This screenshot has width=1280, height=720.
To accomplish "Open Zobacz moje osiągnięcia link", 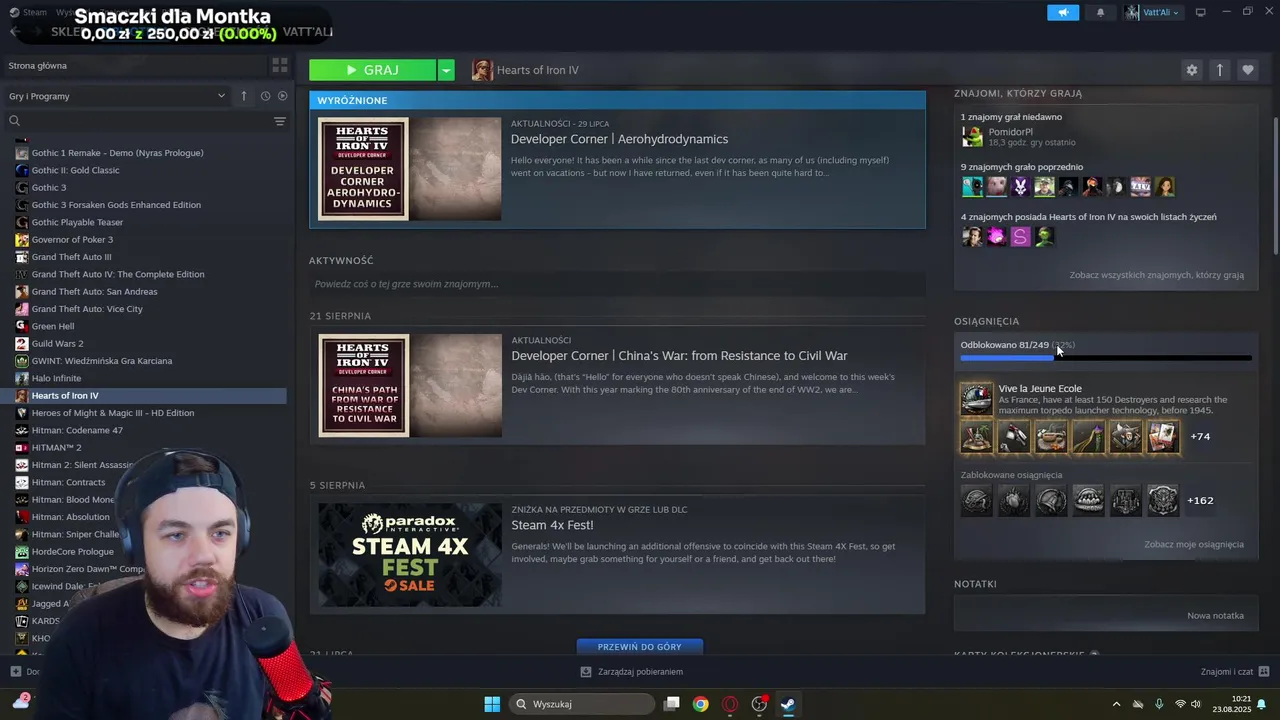I will pyautogui.click(x=1194, y=544).
